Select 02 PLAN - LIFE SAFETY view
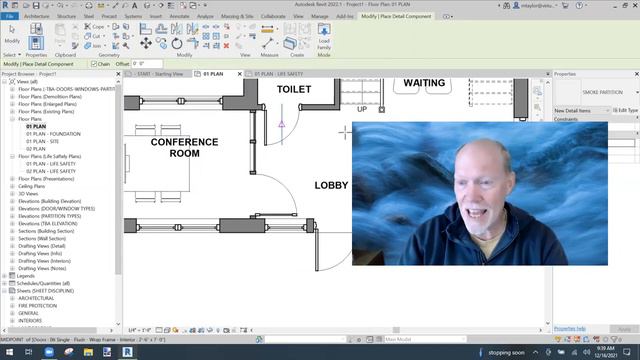 pyautogui.click(x=51, y=171)
